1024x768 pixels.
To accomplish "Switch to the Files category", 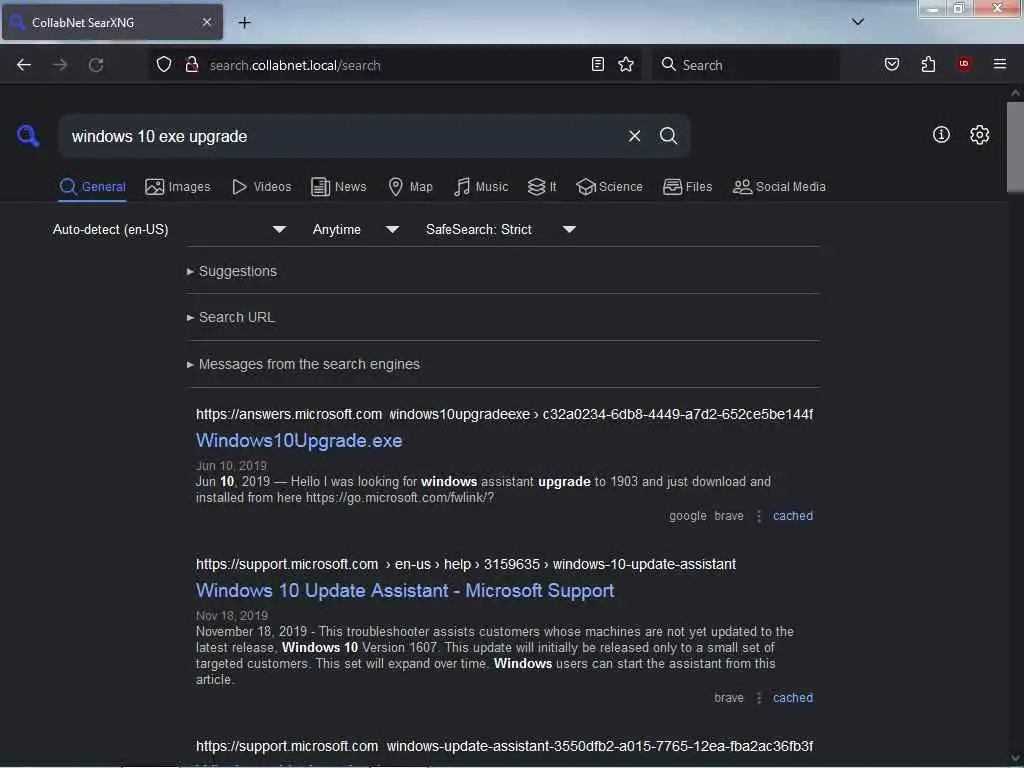I will (x=687, y=187).
